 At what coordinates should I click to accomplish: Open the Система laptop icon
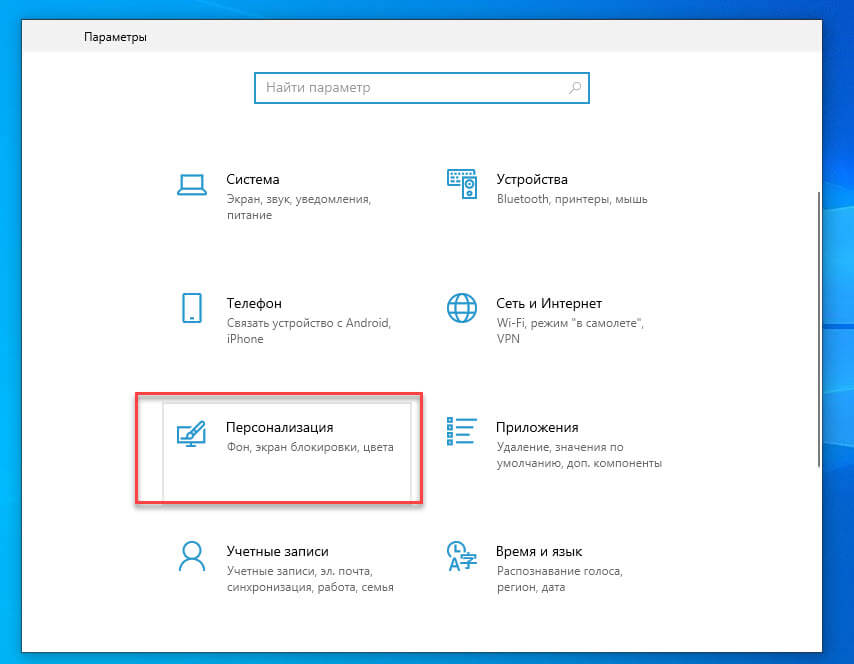click(192, 185)
